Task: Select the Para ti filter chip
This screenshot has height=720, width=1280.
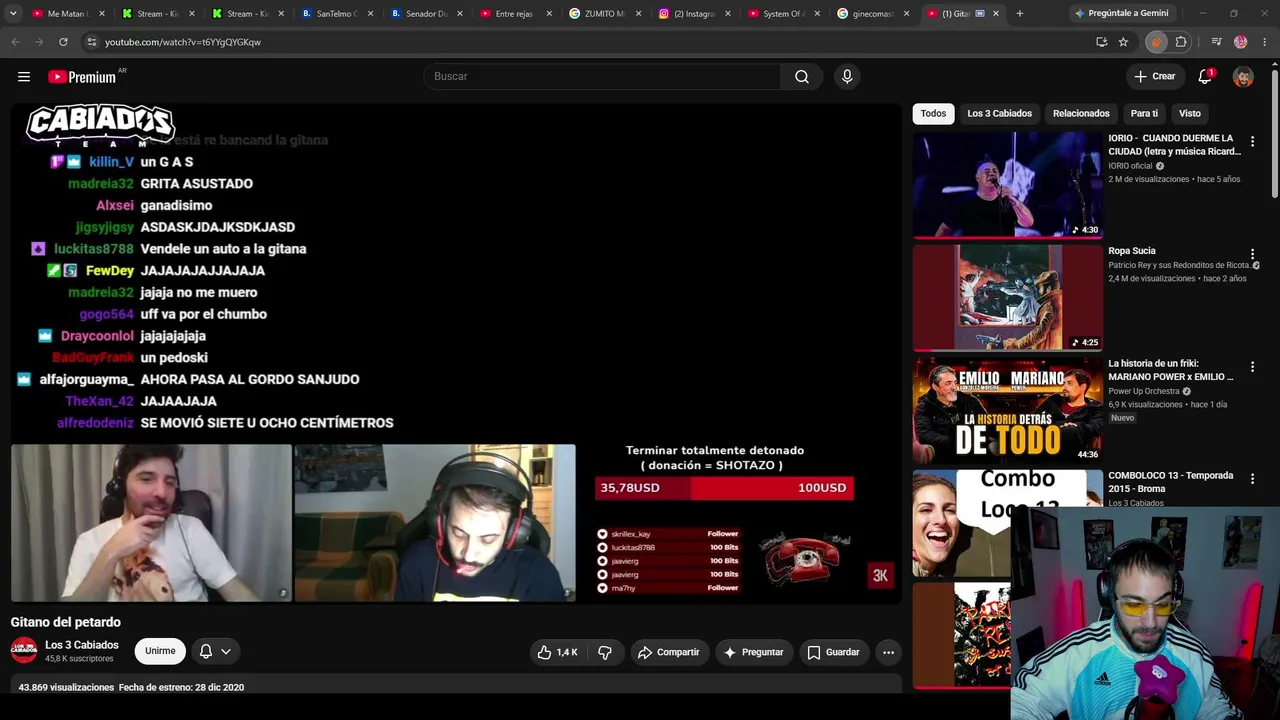Action: pyautogui.click(x=1144, y=114)
